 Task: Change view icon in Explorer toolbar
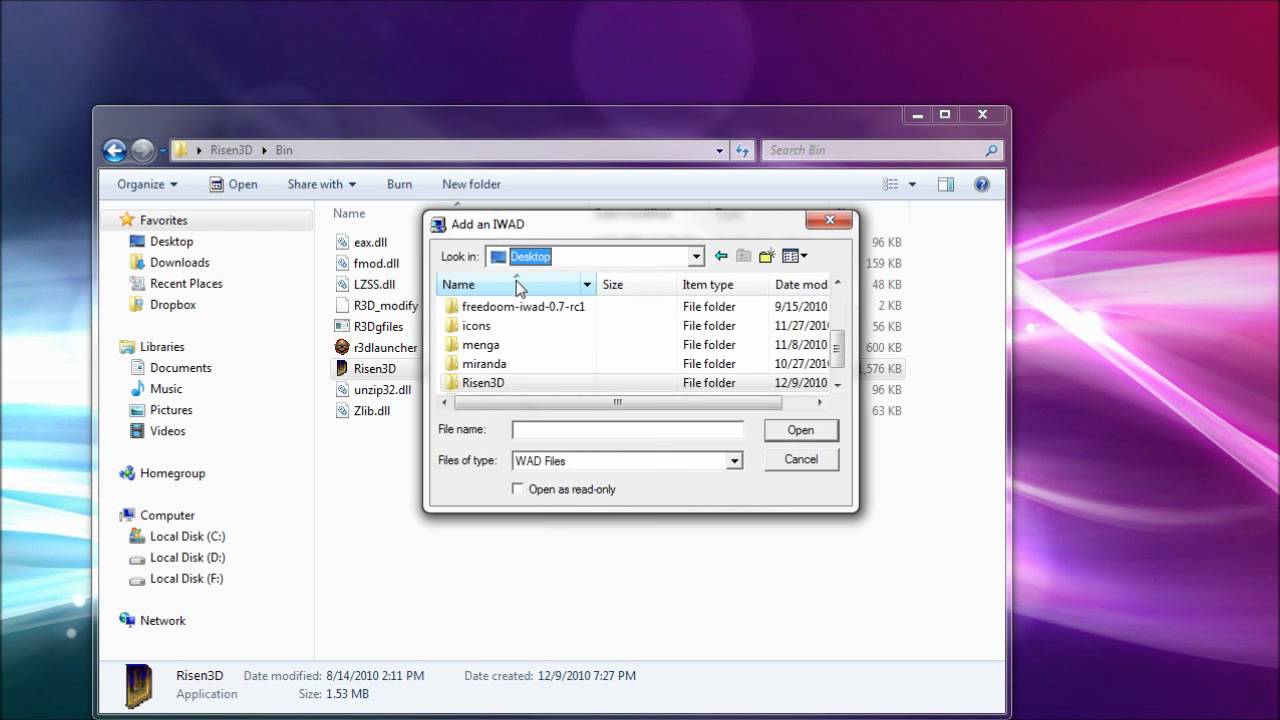pos(891,184)
